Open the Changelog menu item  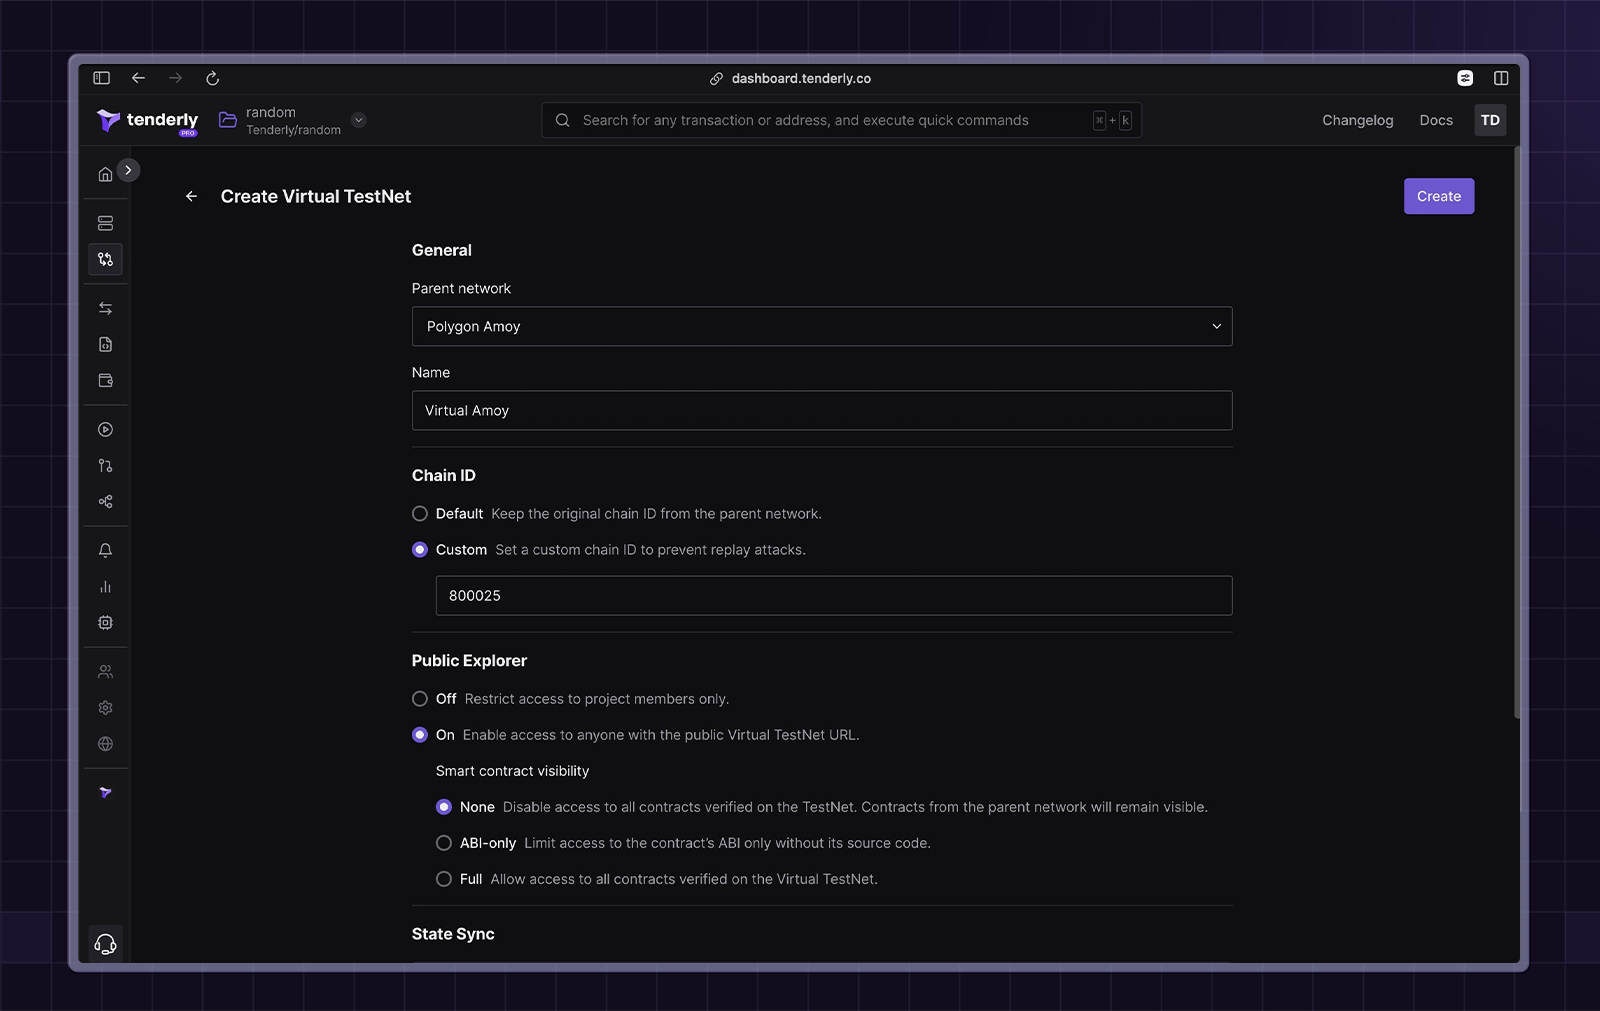[1357, 120]
